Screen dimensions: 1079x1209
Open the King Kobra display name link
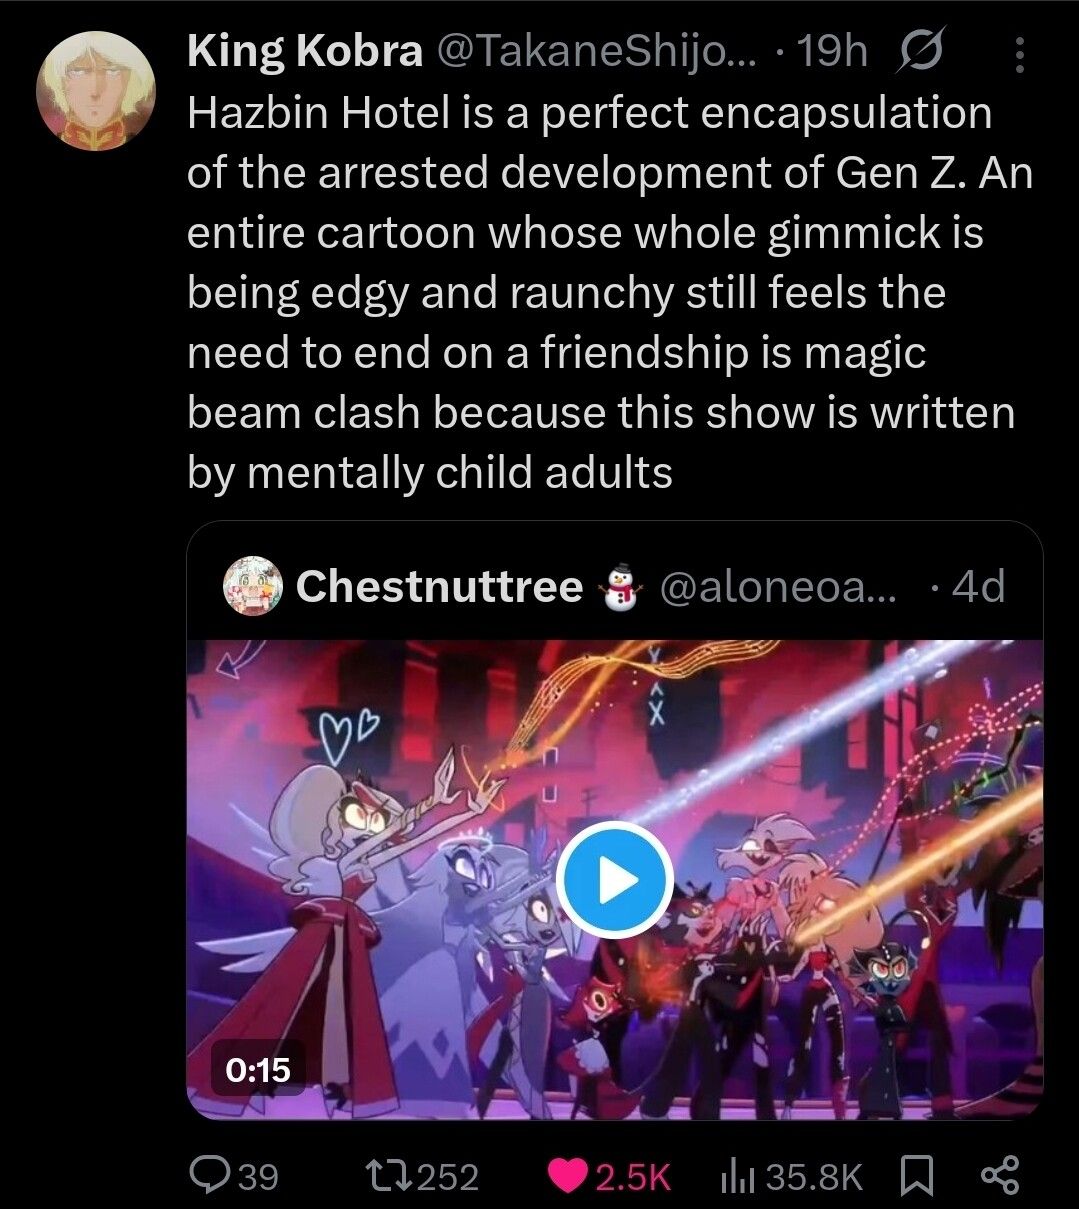305,52
